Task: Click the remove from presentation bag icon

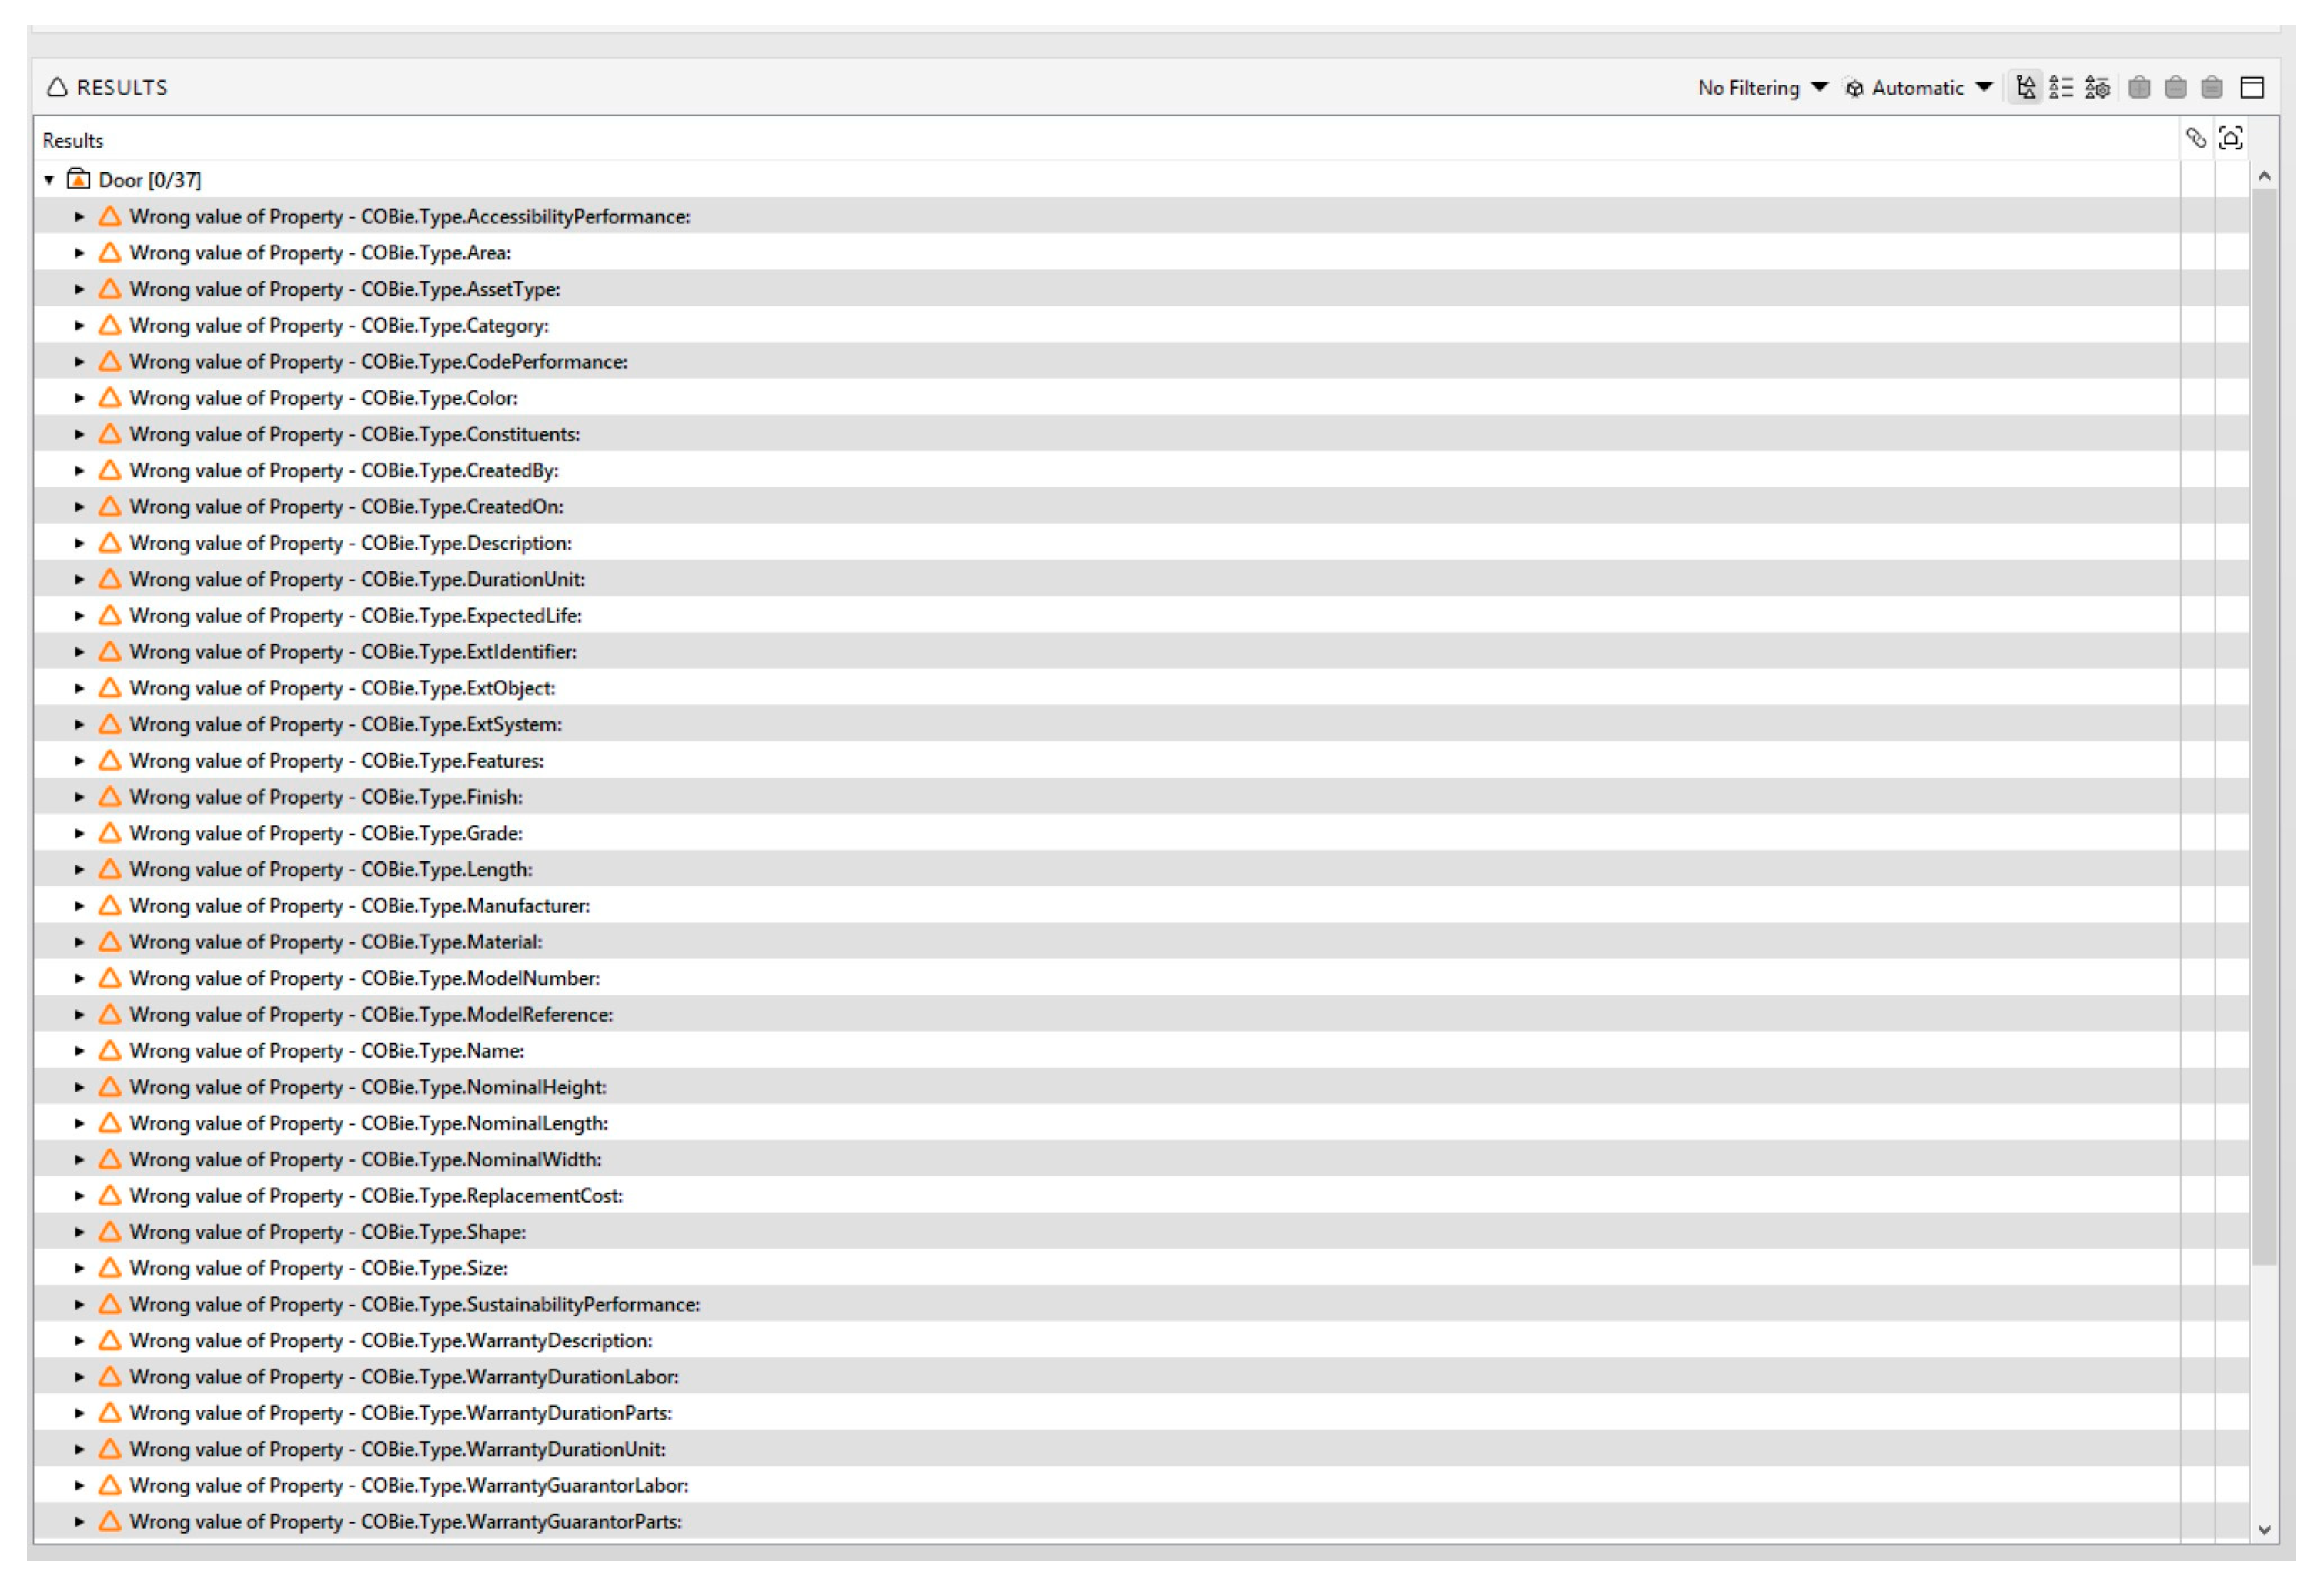Action: (2175, 87)
